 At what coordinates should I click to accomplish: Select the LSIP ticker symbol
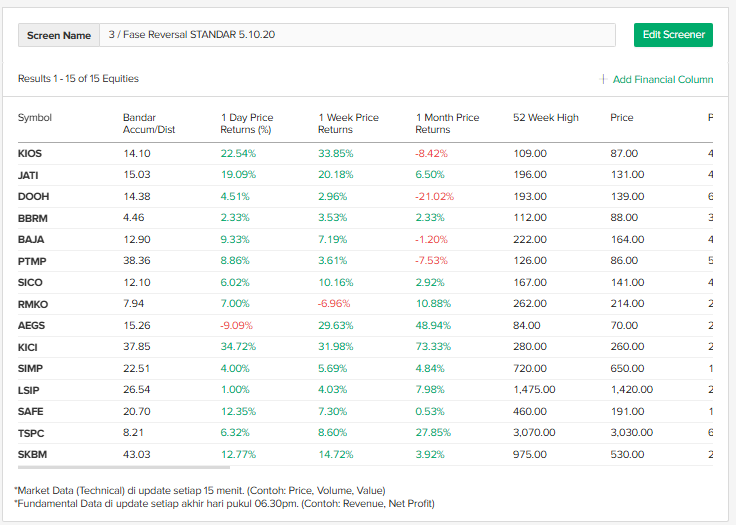(x=29, y=390)
